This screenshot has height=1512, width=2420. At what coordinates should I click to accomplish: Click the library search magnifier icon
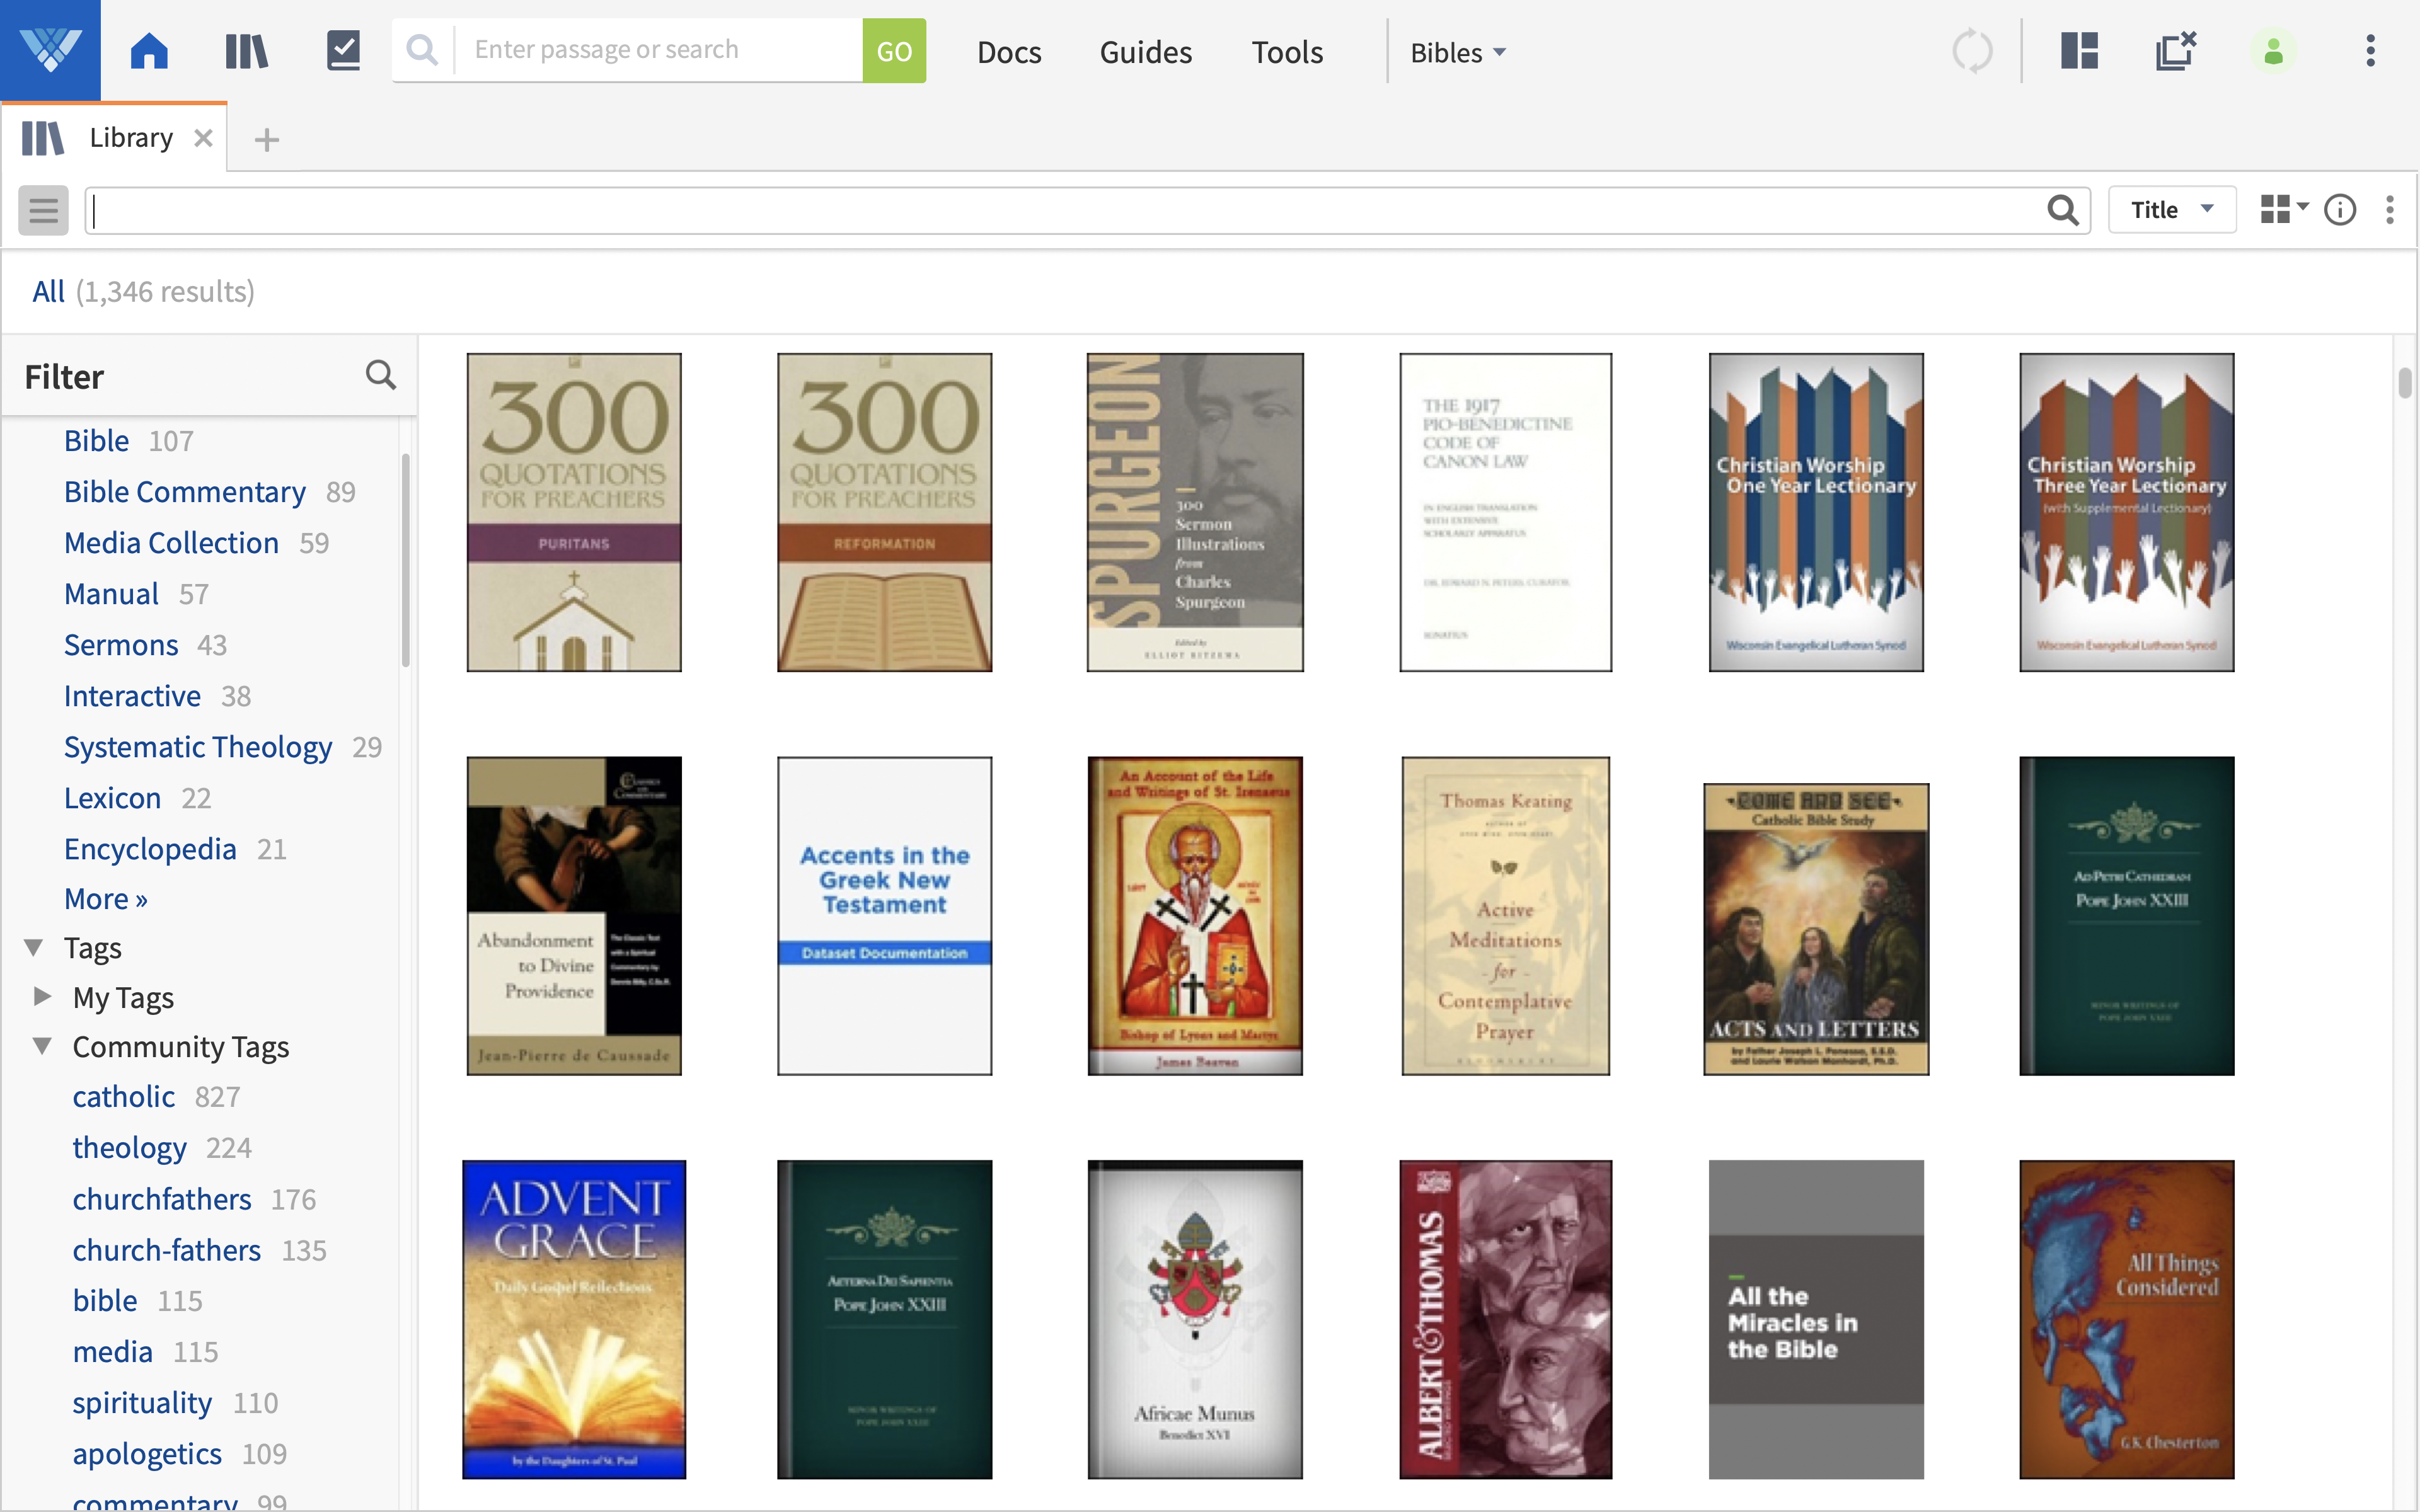2062,210
